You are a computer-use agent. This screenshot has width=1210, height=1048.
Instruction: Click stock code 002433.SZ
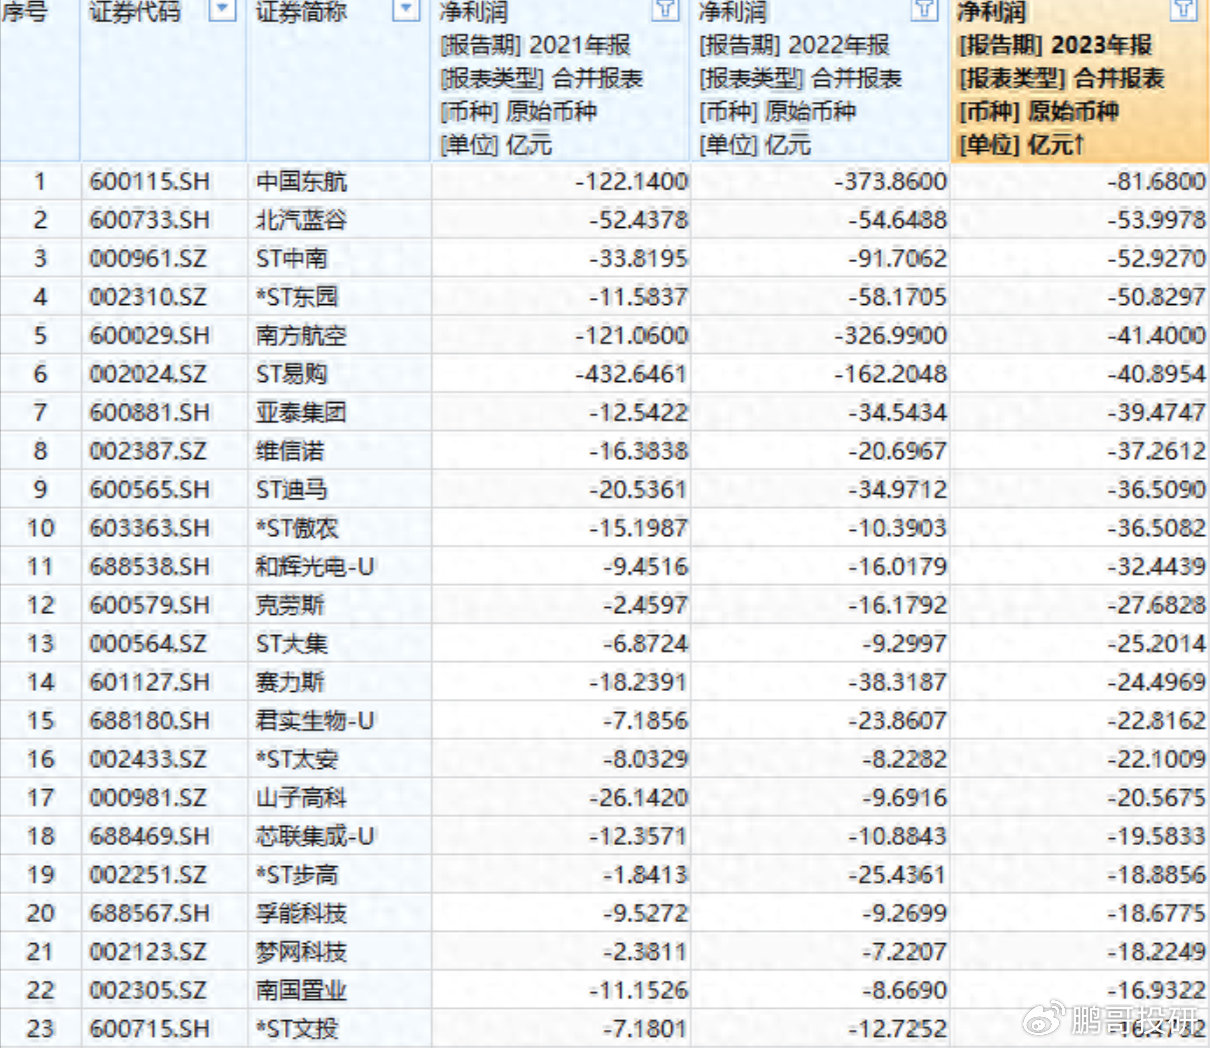[148, 759]
